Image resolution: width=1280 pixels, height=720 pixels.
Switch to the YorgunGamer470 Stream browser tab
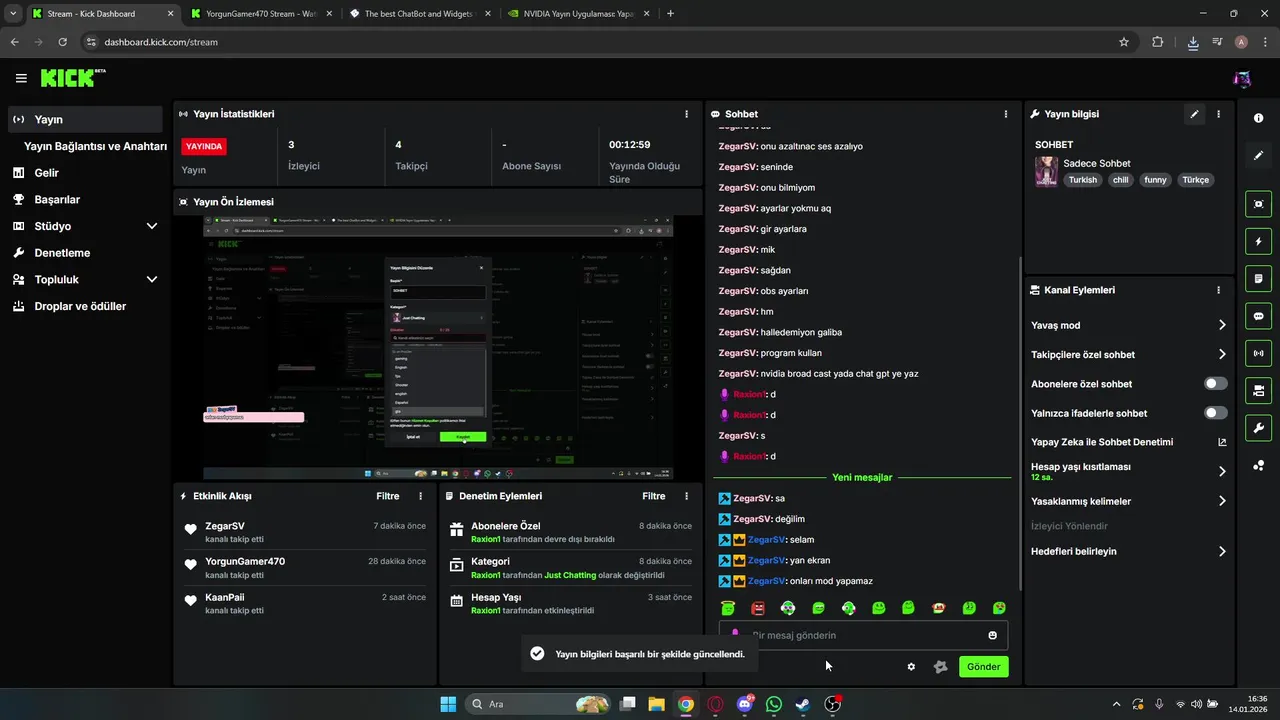260,14
